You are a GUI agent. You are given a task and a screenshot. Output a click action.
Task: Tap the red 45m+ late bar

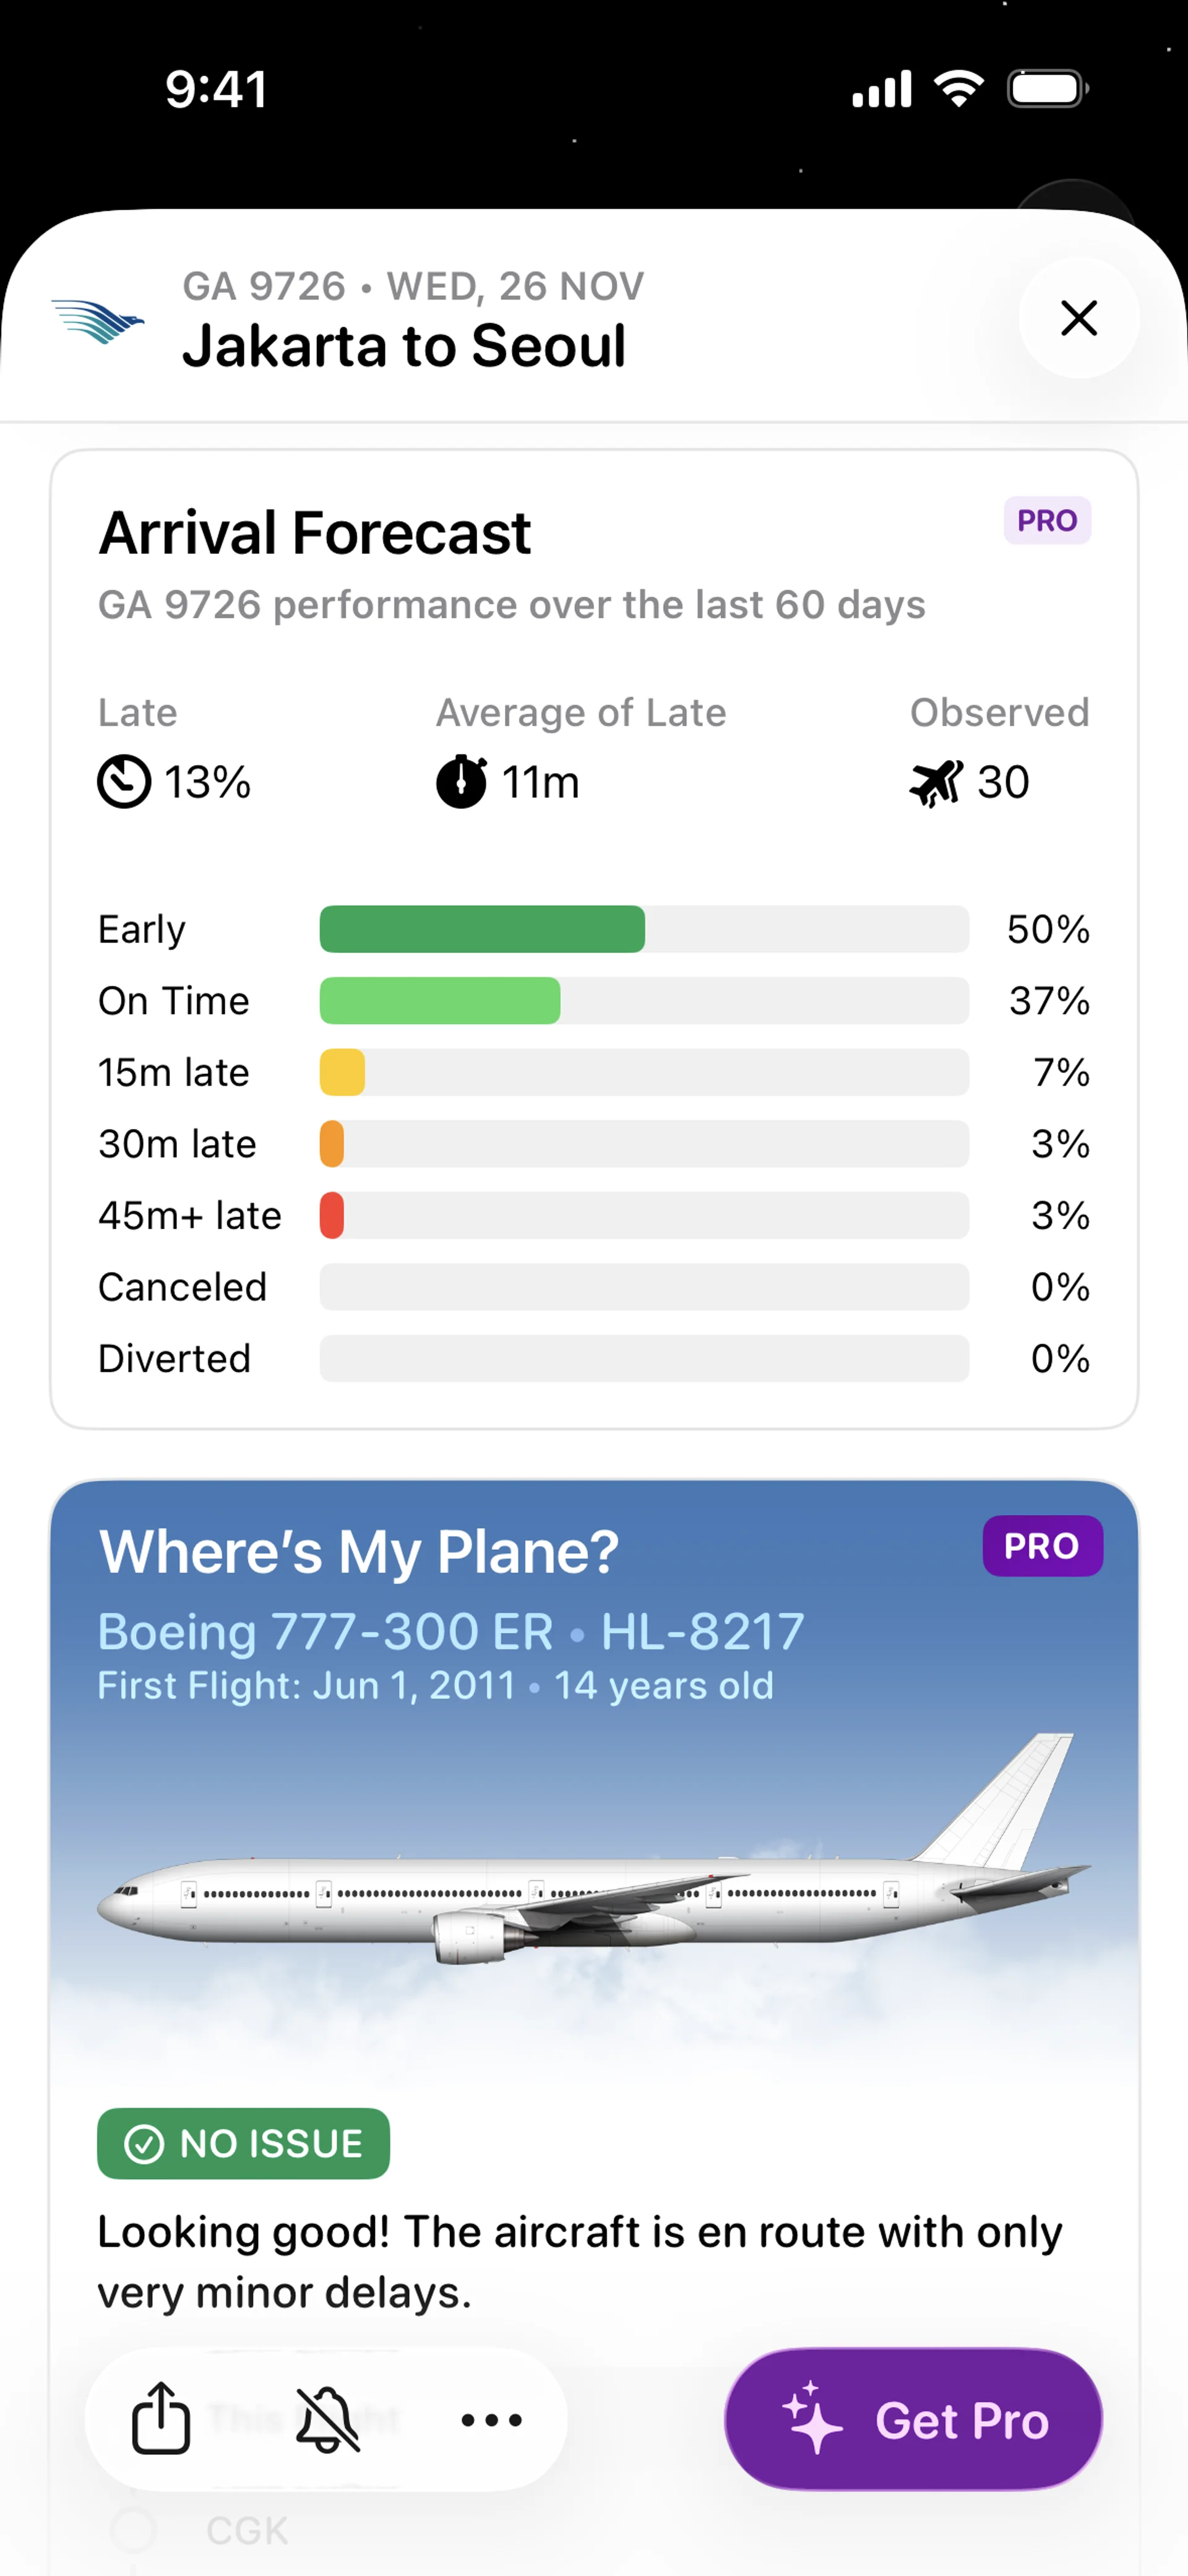(x=332, y=1215)
